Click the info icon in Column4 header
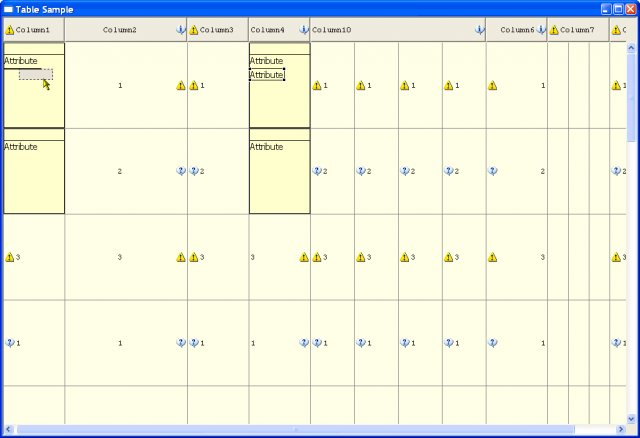Viewport: 640px width, 438px height. tap(304, 29)
